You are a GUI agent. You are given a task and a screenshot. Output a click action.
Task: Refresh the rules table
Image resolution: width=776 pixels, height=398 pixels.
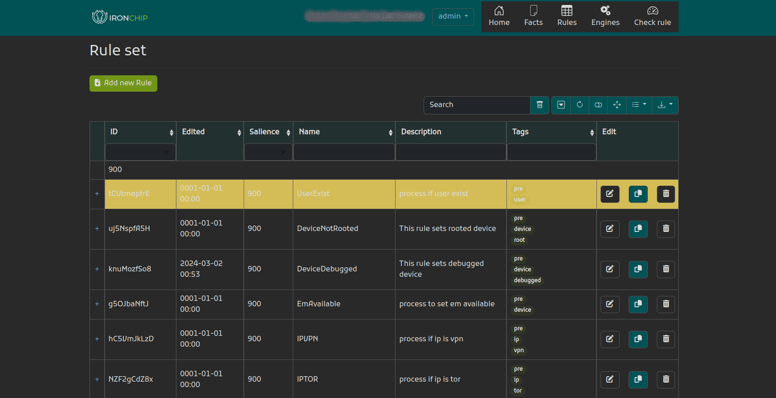[580, 105]
